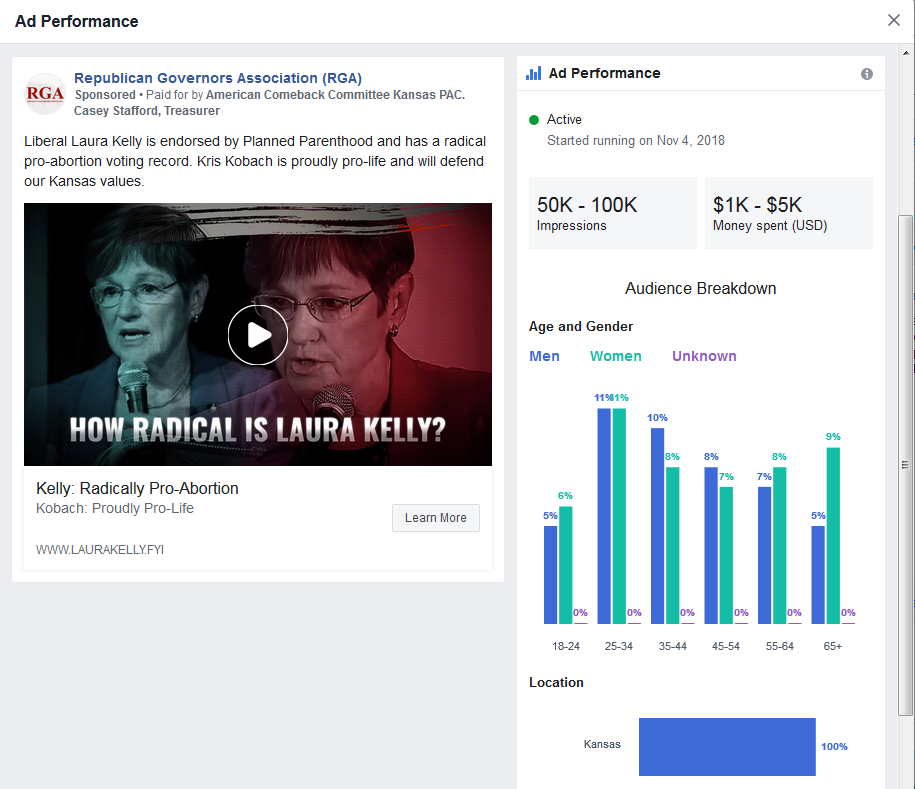Viewport: 915px width, 789px height.
Task: Click the Men bar for 35-44
Action: pyautogui.click(x=658, y=526)
